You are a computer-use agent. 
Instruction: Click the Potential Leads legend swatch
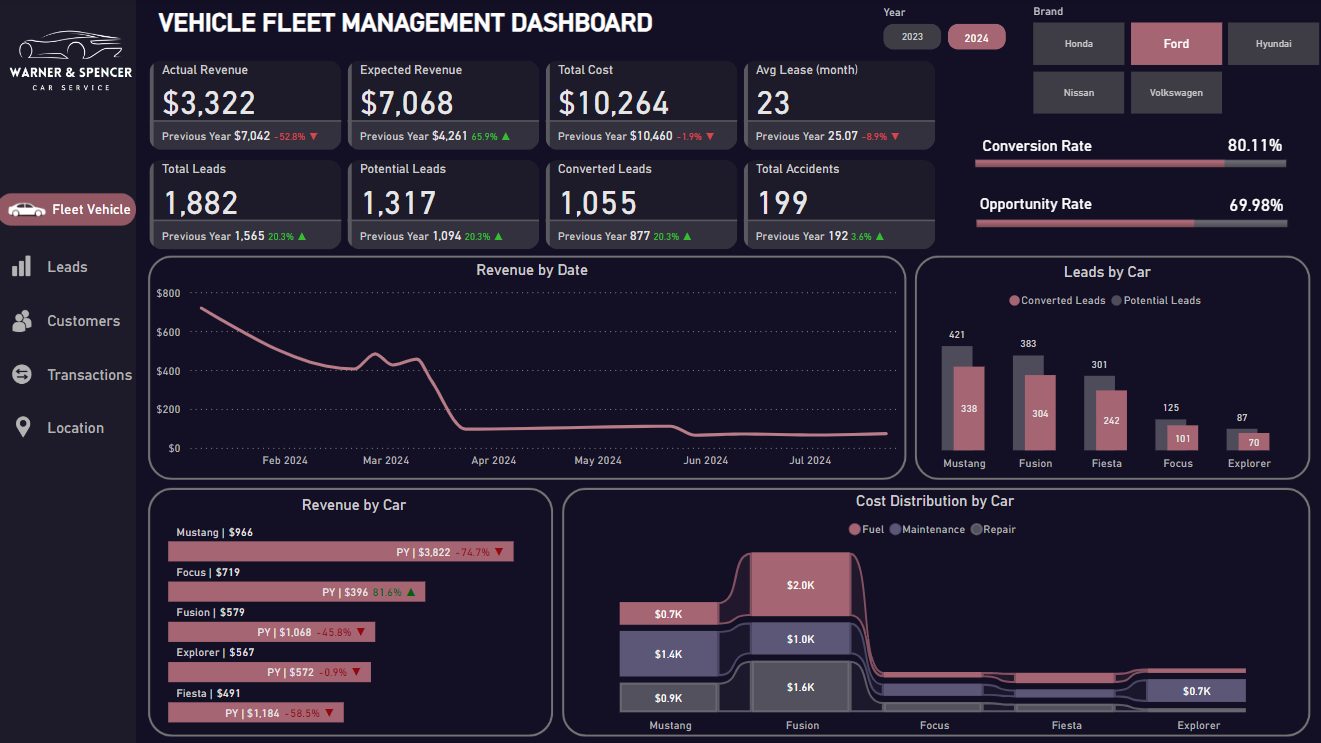pyautogui.click(x=1117, y=300)
